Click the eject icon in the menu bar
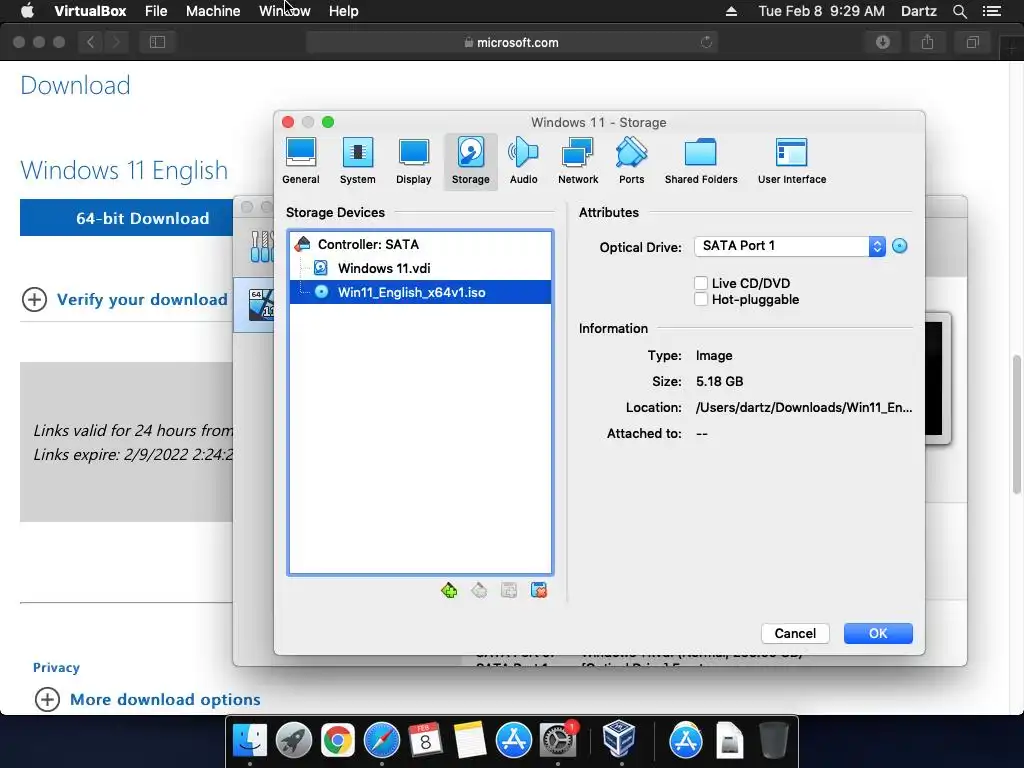 [x=731, y=11]
